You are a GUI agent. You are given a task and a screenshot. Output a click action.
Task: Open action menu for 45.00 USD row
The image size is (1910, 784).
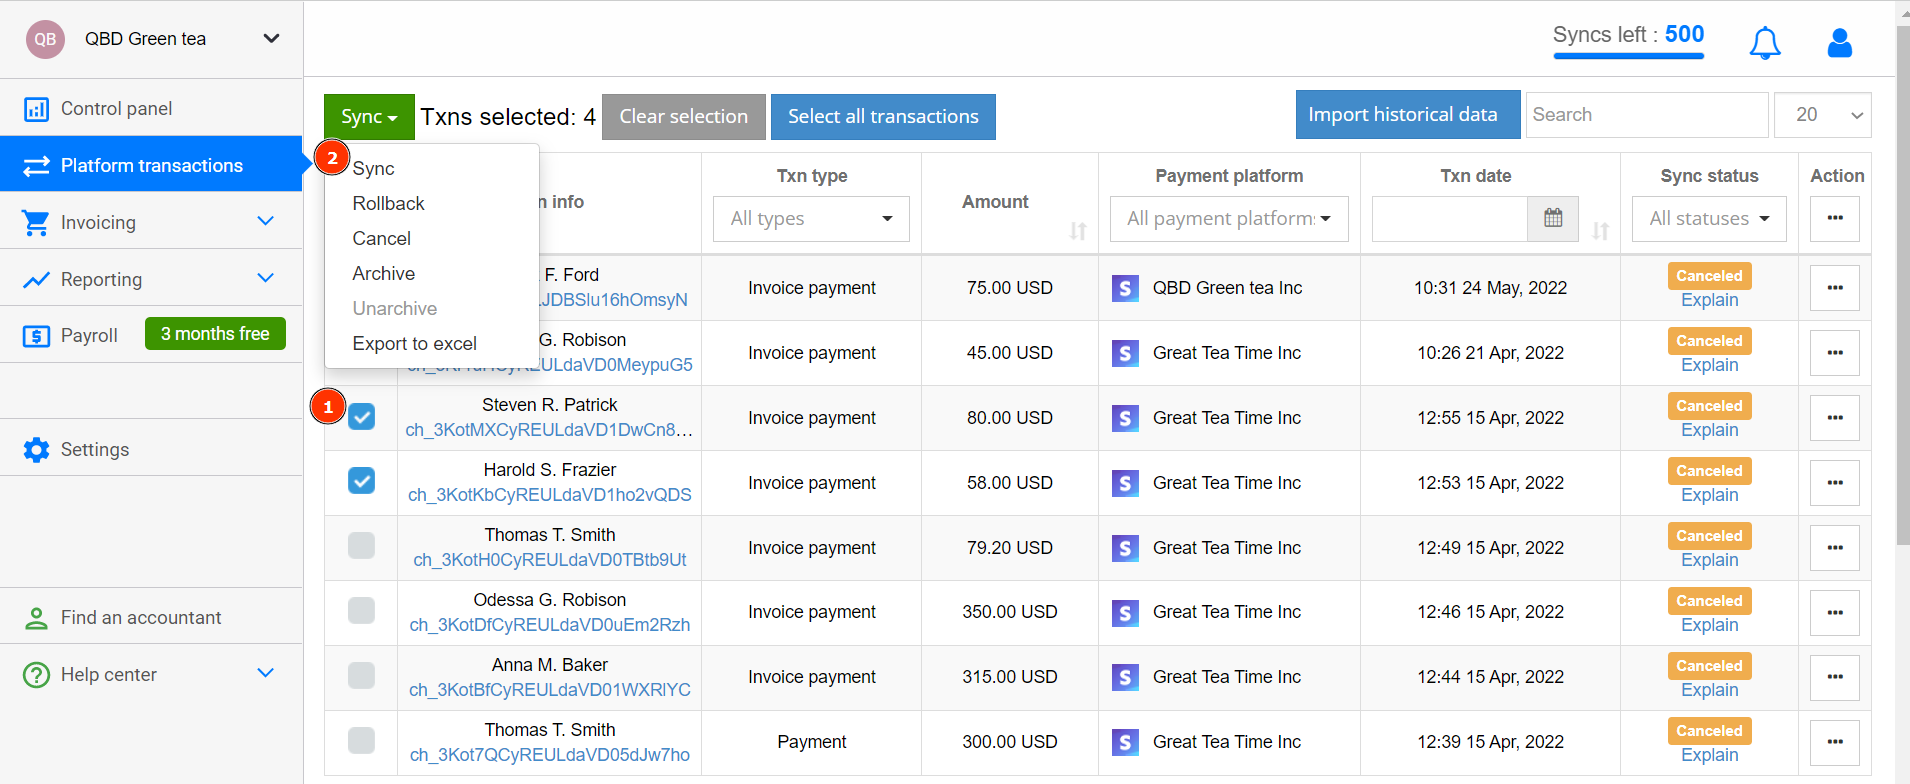point(1835,353)
